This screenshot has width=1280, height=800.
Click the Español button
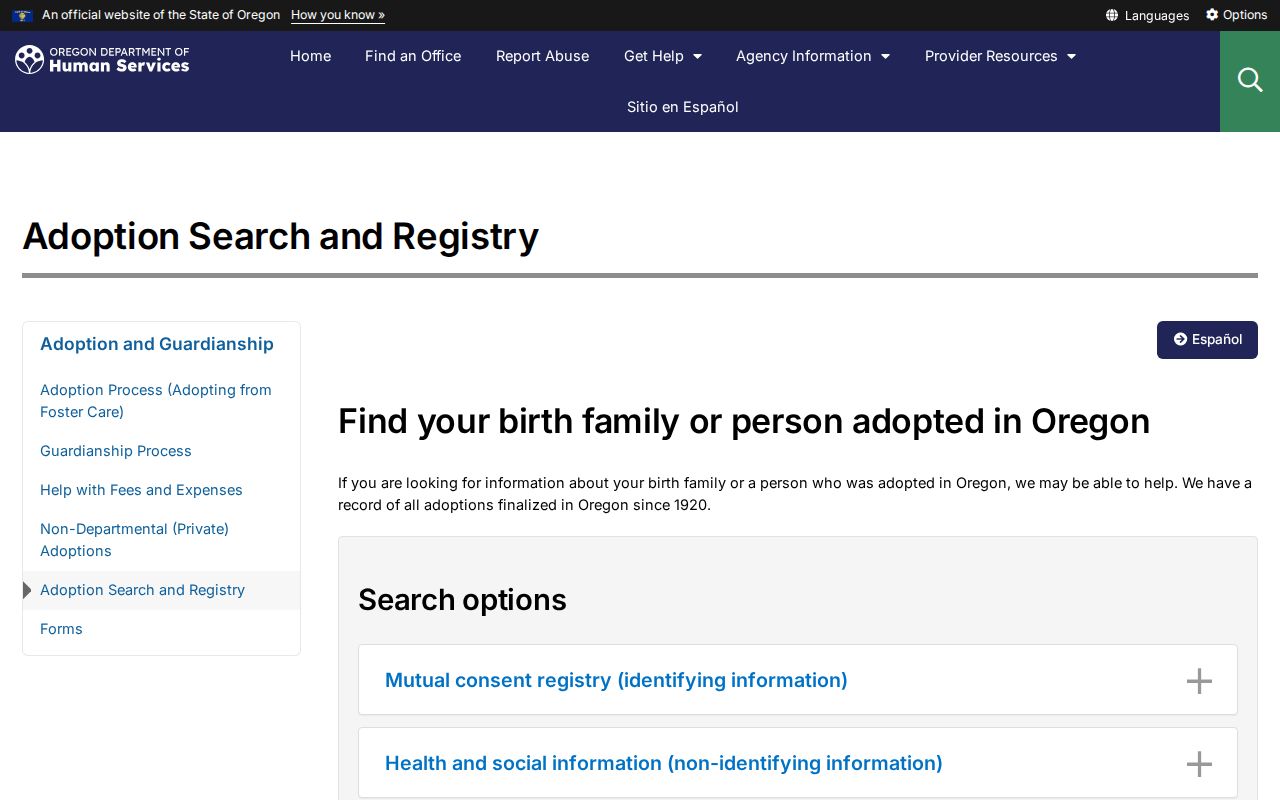point(1207,340)
